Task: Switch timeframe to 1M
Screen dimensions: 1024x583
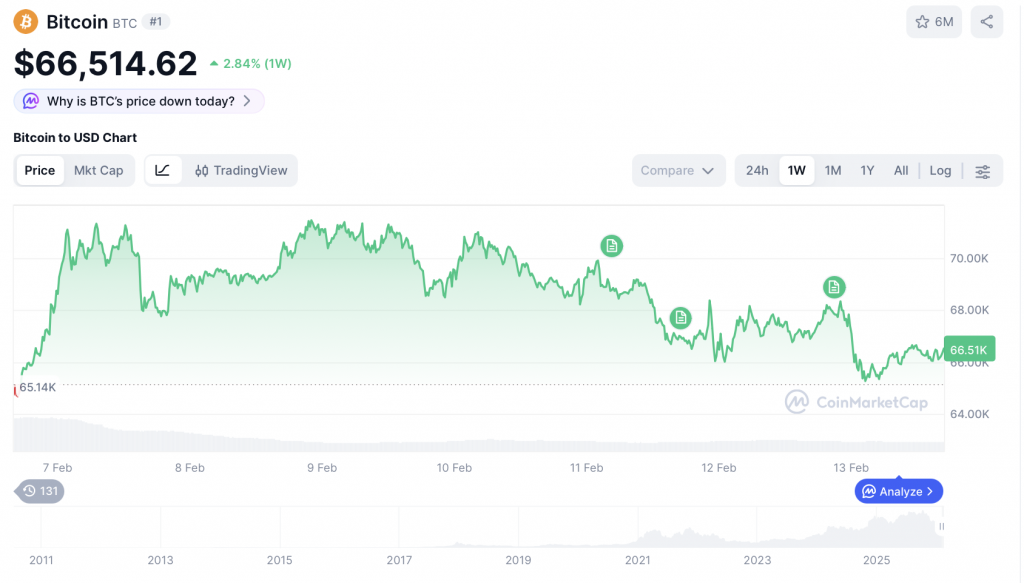Action: tap(832, 170)
